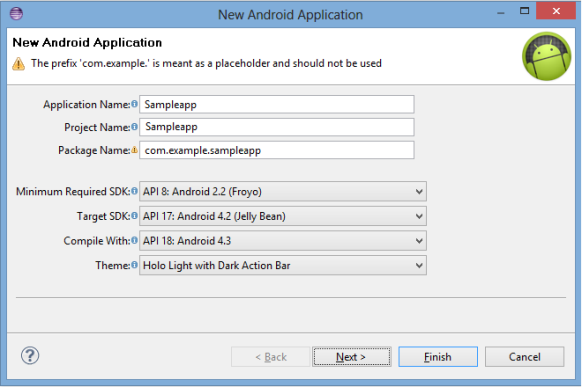Click the warning triangle beside prefix message
The width and height of the screenshot is (582, 387).
point(19,64)
